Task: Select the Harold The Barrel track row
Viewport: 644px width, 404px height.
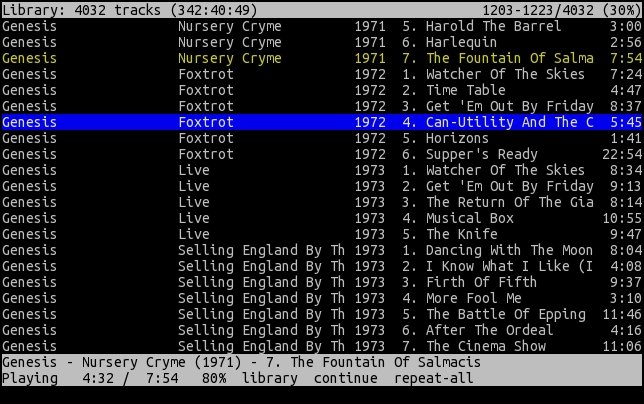Action: pos(322,26)
